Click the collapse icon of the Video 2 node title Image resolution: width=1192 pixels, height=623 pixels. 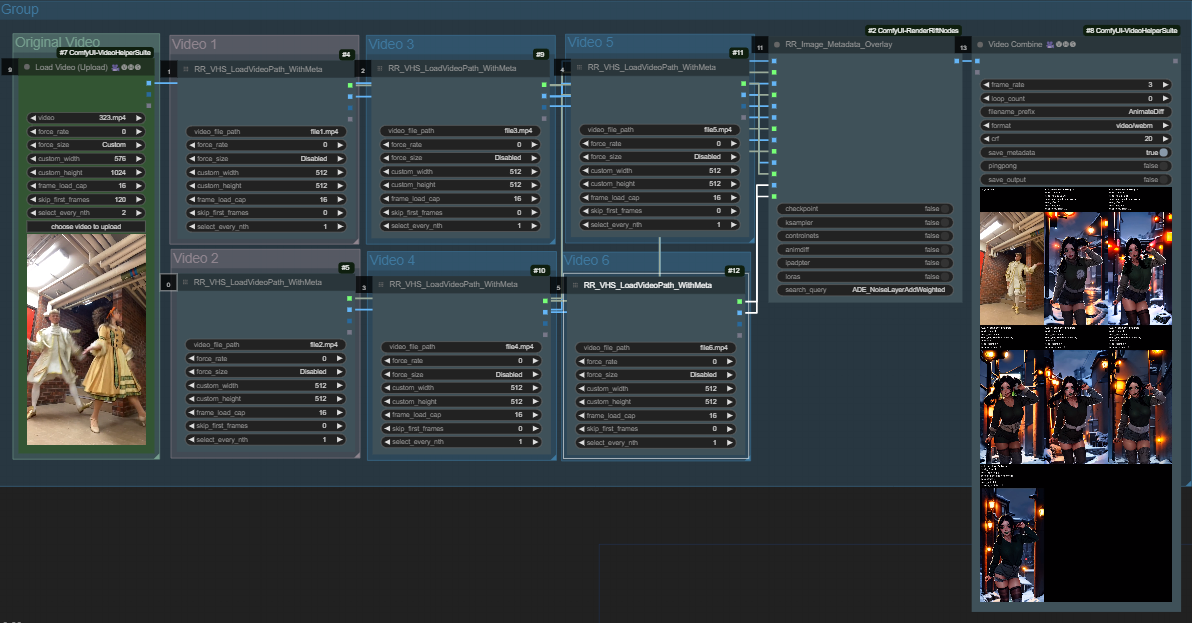point(185,282)
